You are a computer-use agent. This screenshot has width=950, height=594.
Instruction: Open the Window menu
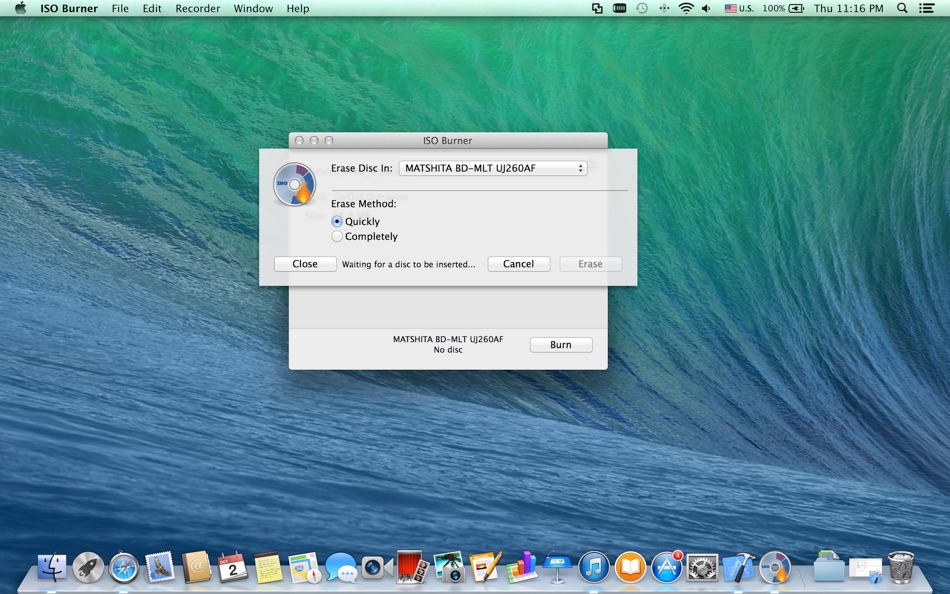click(x=253, y=8)
